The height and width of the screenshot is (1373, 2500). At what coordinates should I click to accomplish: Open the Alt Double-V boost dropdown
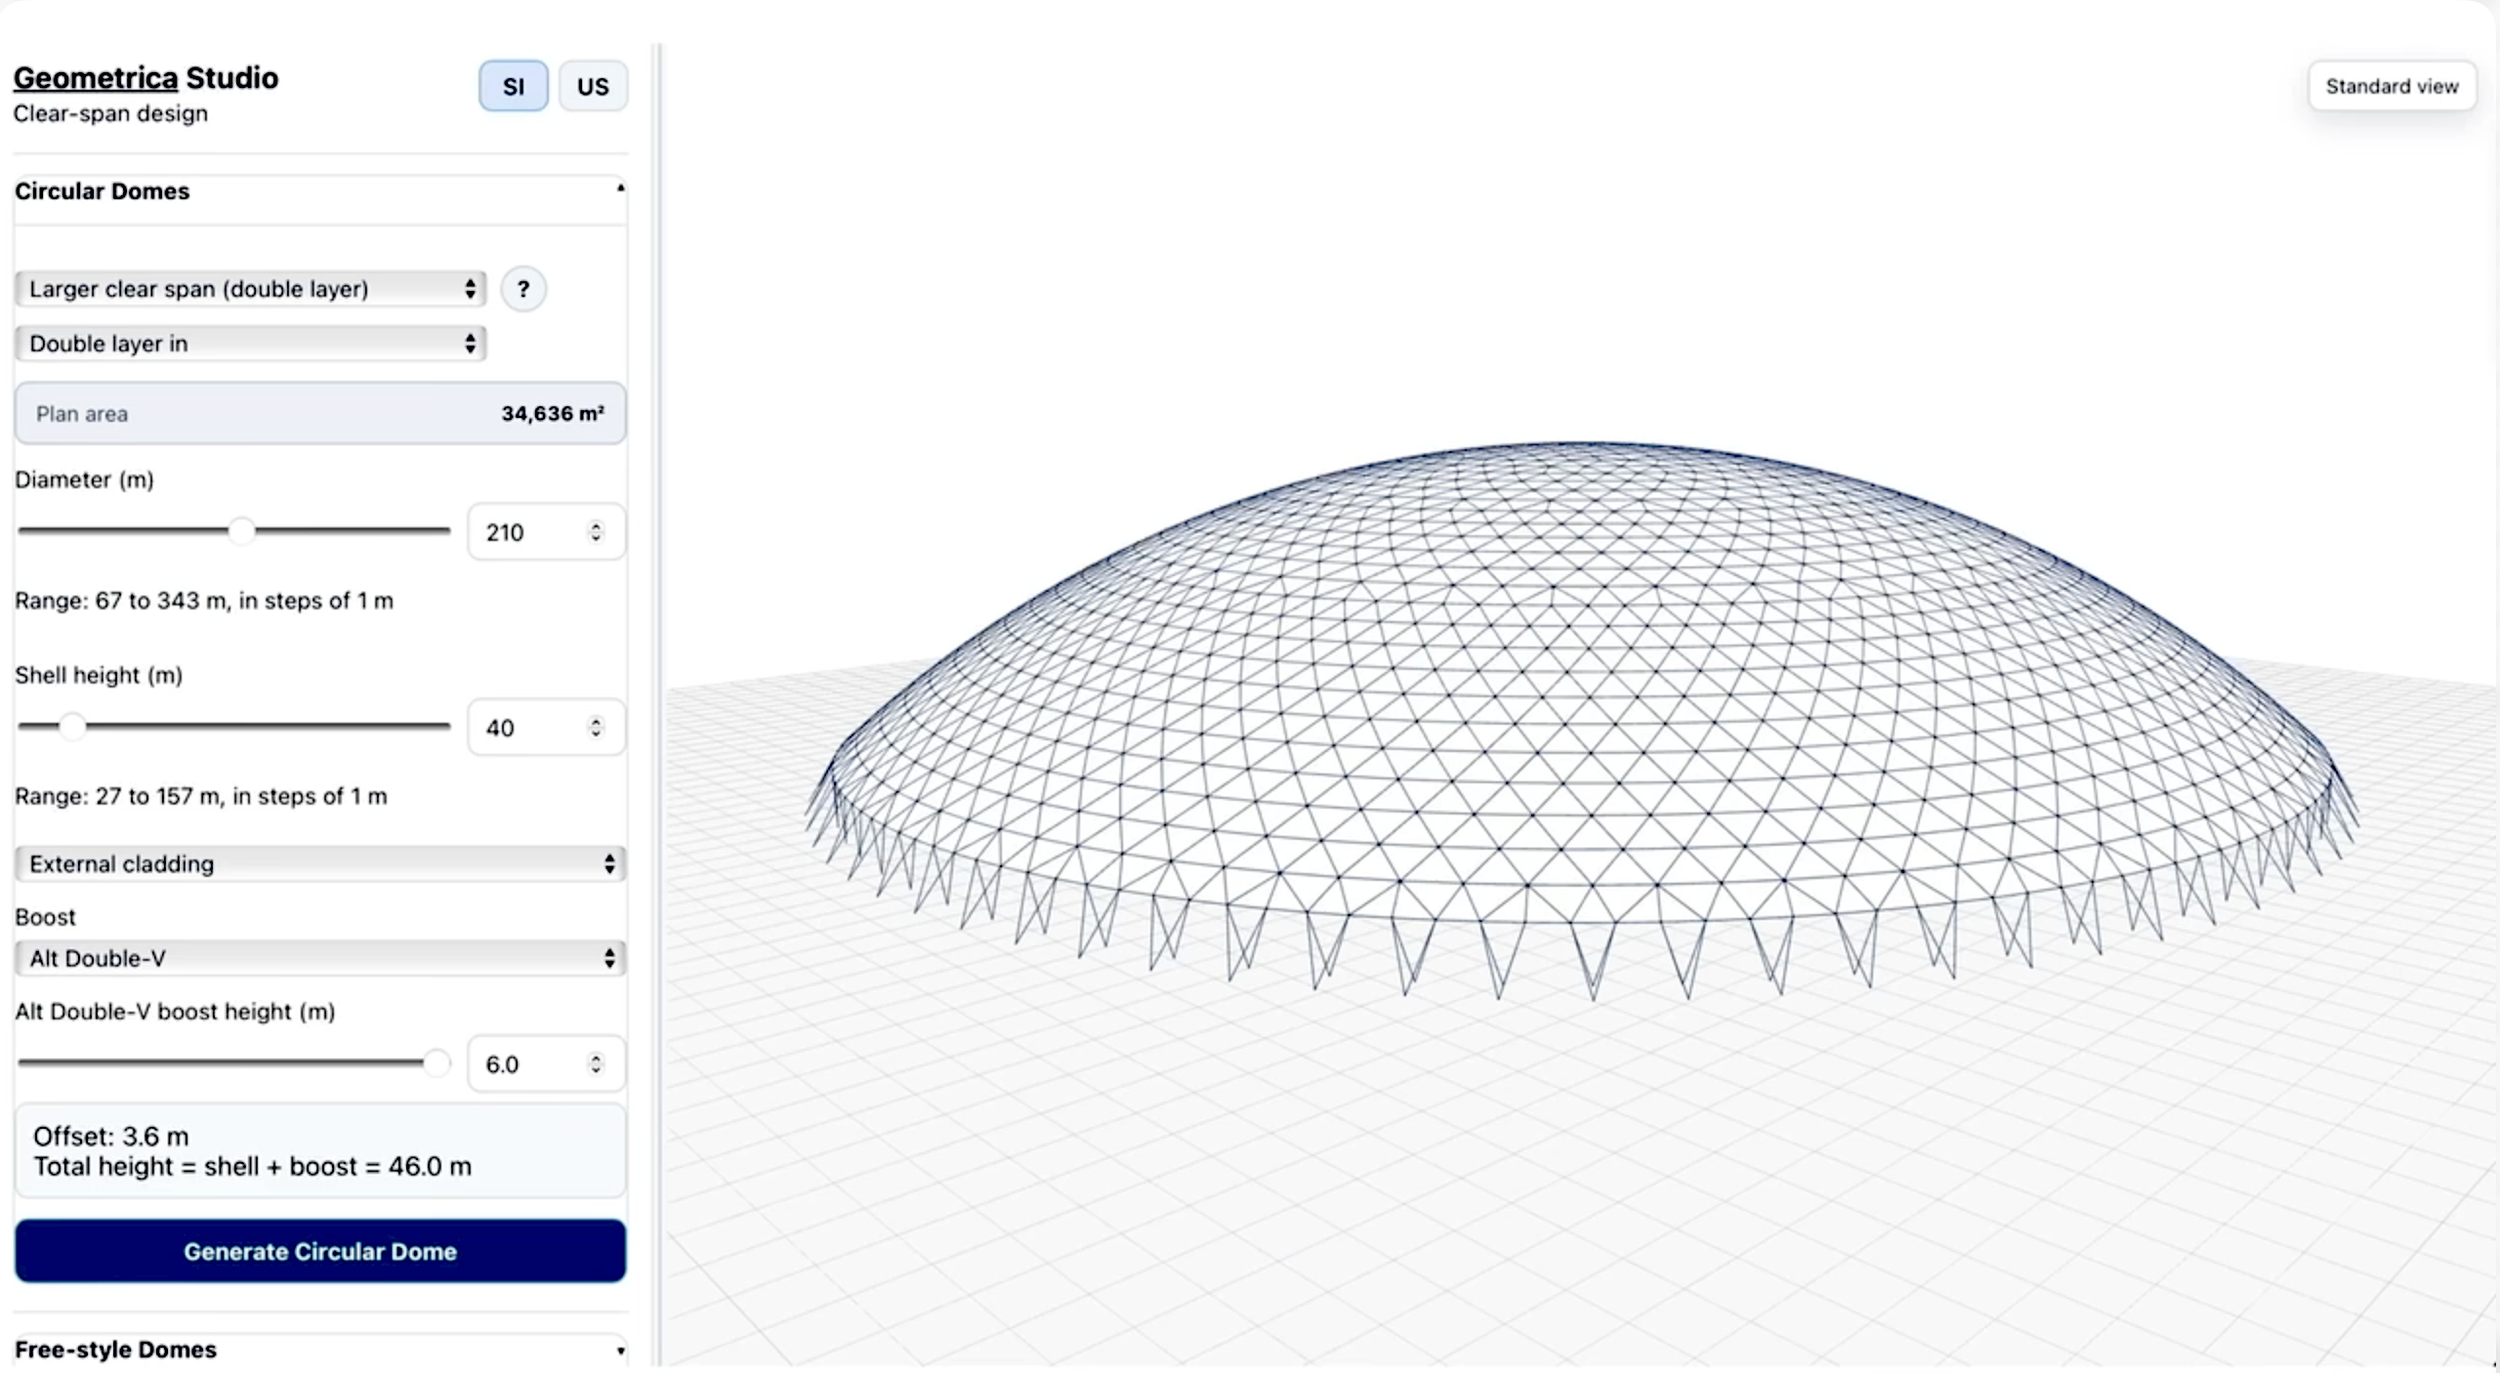[320, 958]
